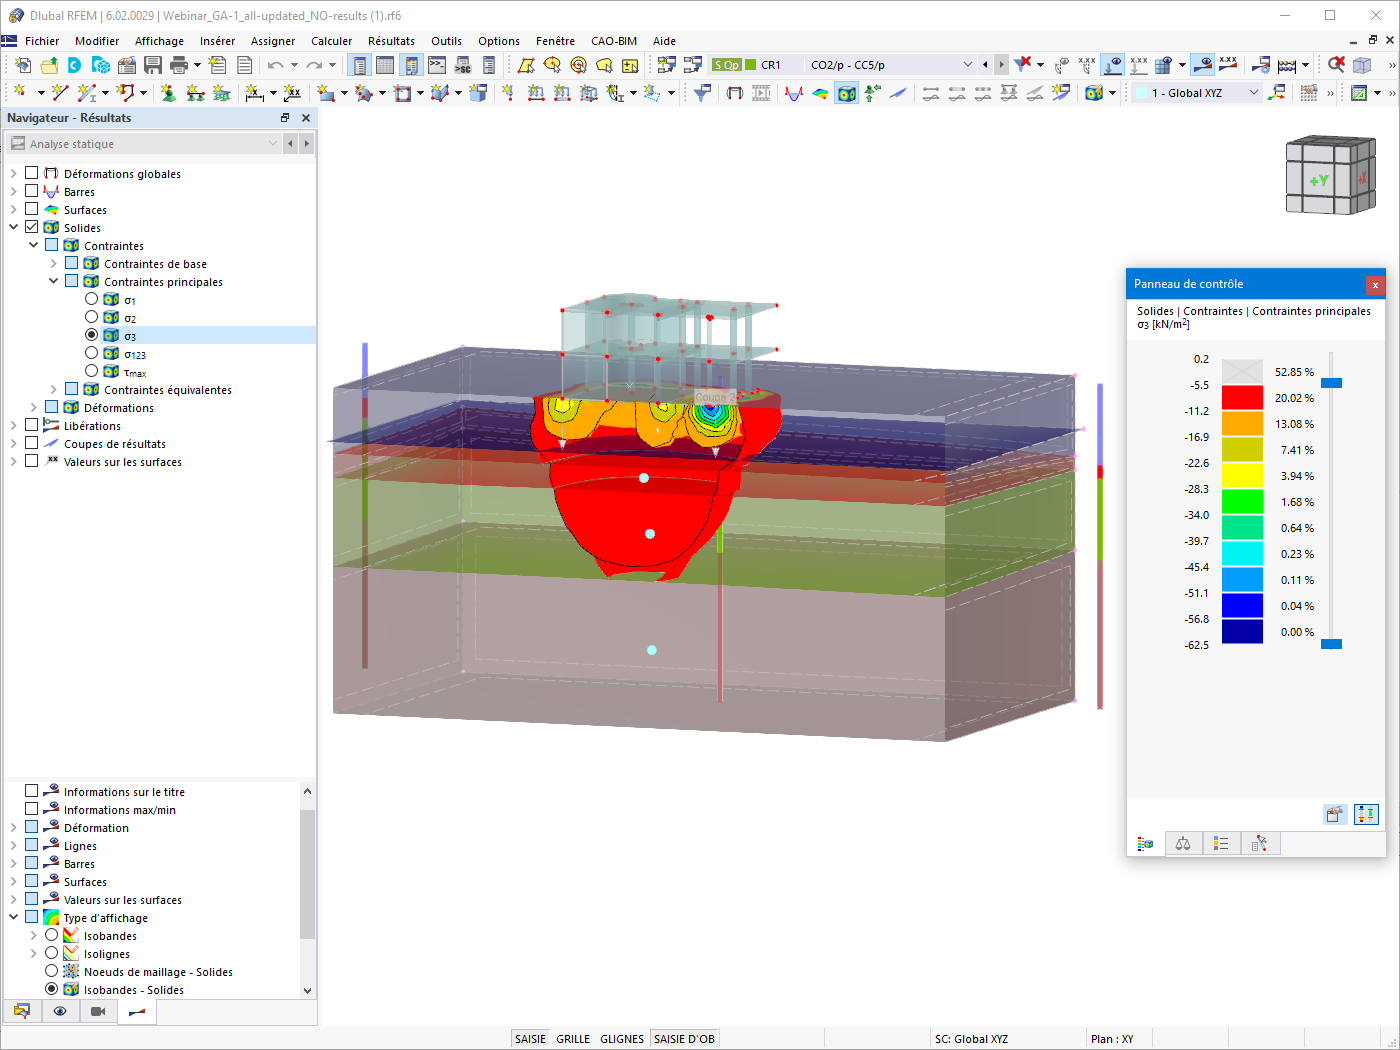Image resolution: width=1400 pixels, height=1050 pixels.
Task: Toggle the Surfaces results checkbox
Action: [32, 209]
